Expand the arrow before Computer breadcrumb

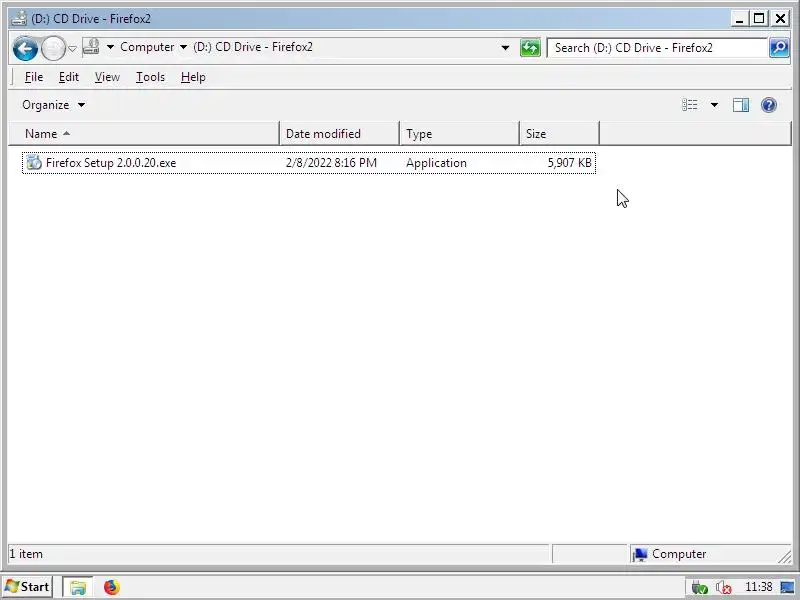click(110, 47)
